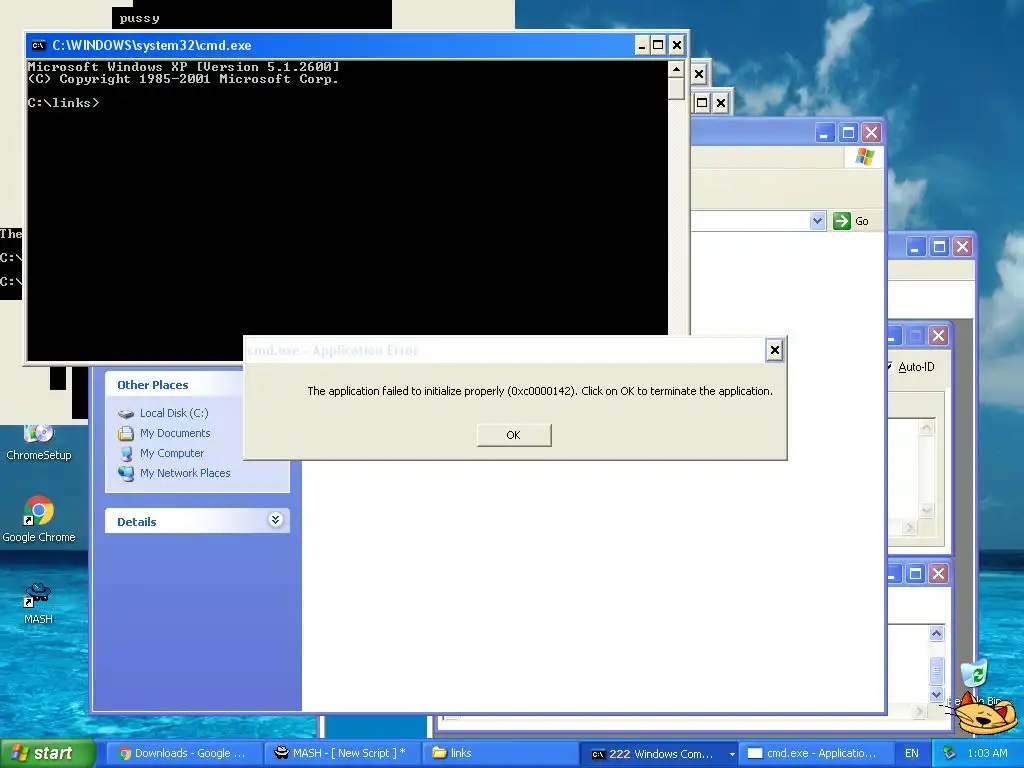Minimize the front cmd.exe window
This screenshot has height=768, width=1024.
641,45
